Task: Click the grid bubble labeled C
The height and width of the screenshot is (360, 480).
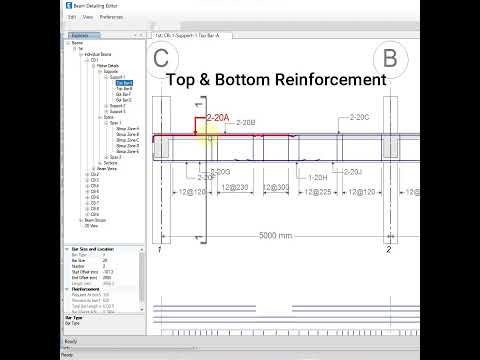Action: click(161, 58)
